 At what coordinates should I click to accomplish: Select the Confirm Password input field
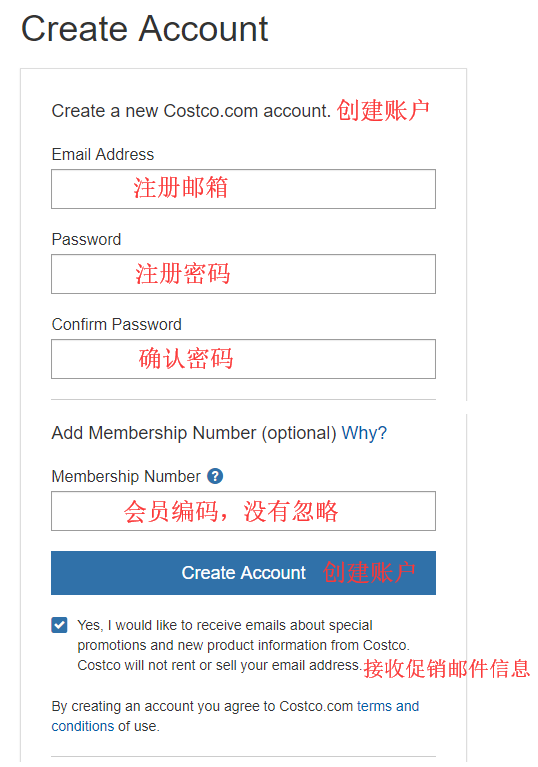point(243,359)
